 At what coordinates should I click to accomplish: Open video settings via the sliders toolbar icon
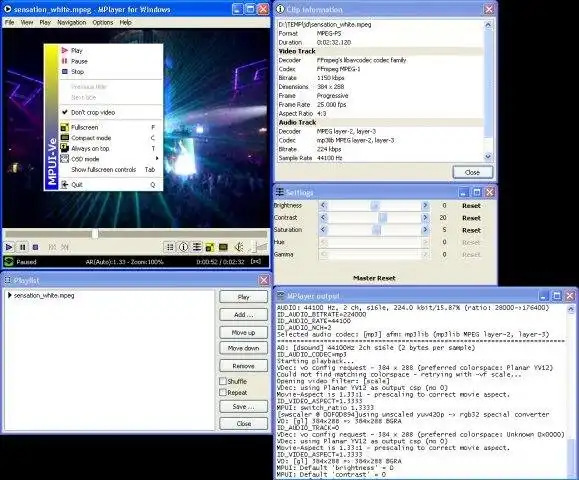[196, 247]
